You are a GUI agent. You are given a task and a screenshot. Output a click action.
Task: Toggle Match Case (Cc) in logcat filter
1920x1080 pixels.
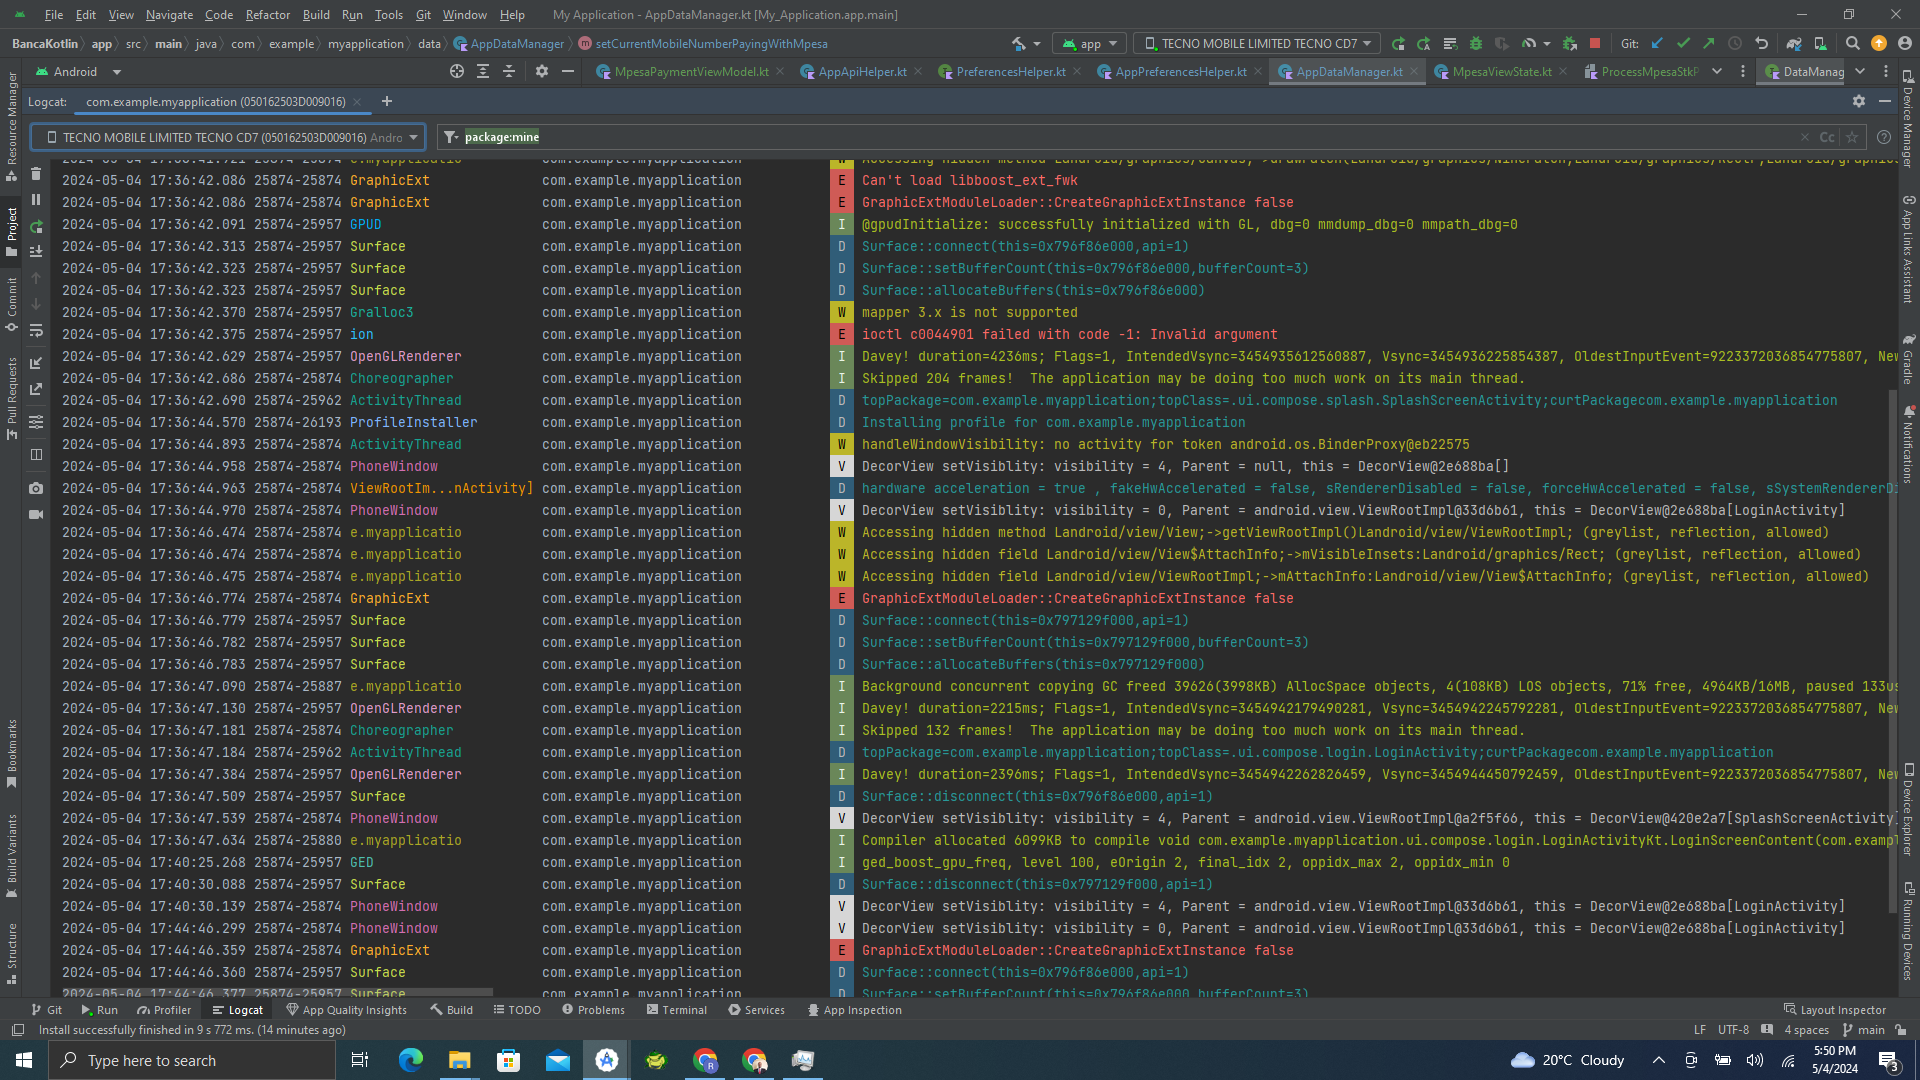1827,137
